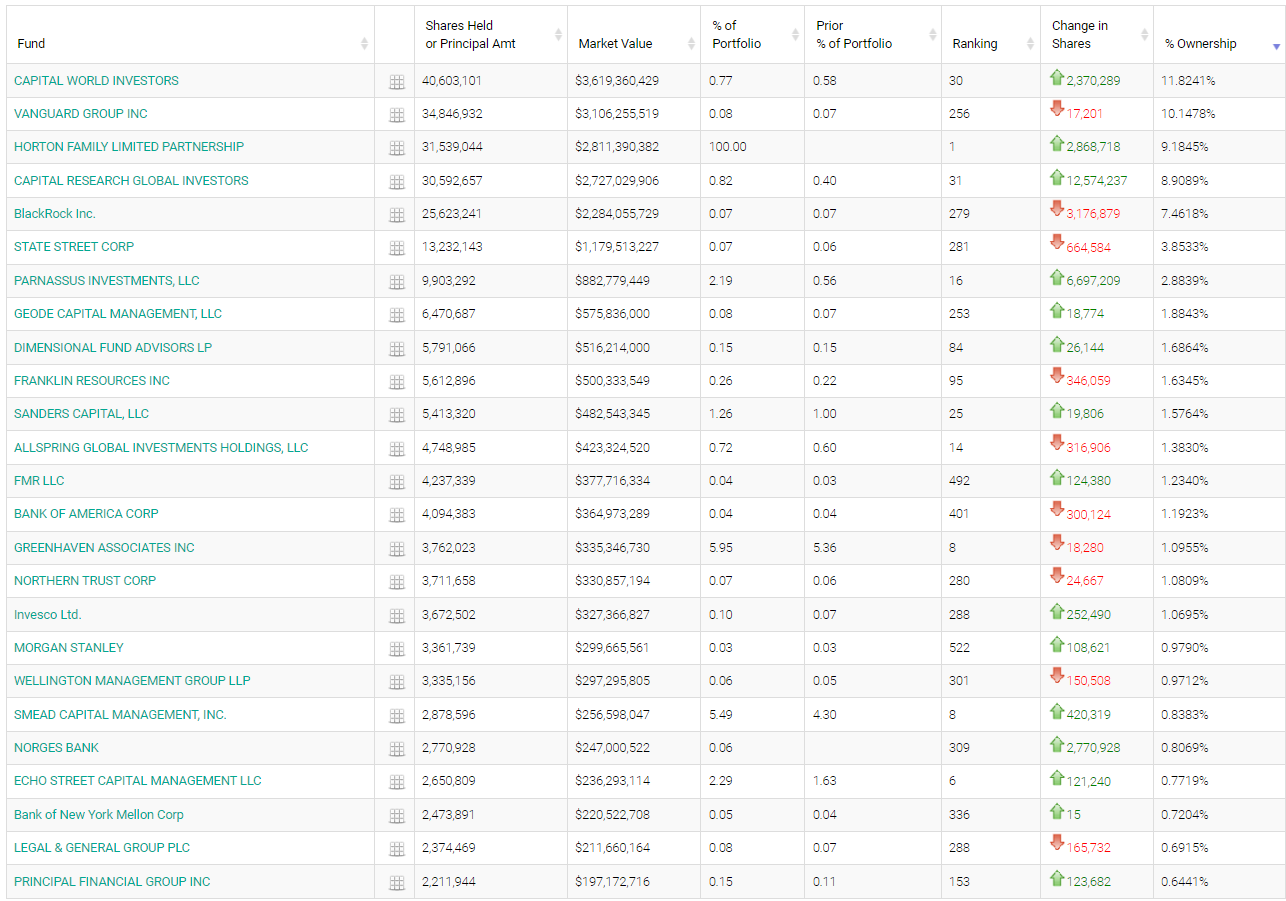Screen dimensions: 1286x901
Task: Open grid icon beside BlackRock Inc.
Action: click(396, 215)
